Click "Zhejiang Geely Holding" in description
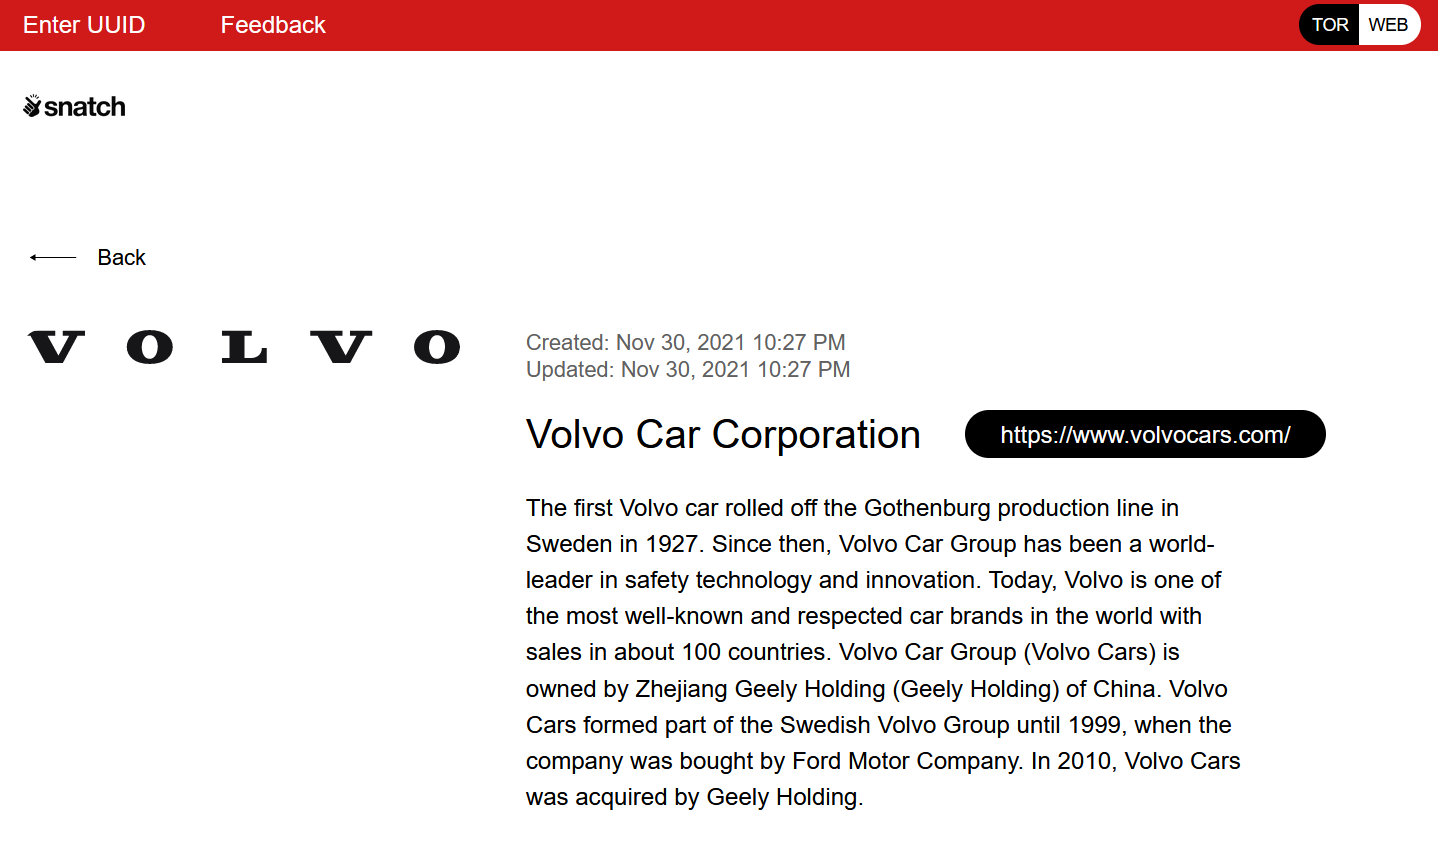The image size is (1438, 845). [x=760, y=689]
